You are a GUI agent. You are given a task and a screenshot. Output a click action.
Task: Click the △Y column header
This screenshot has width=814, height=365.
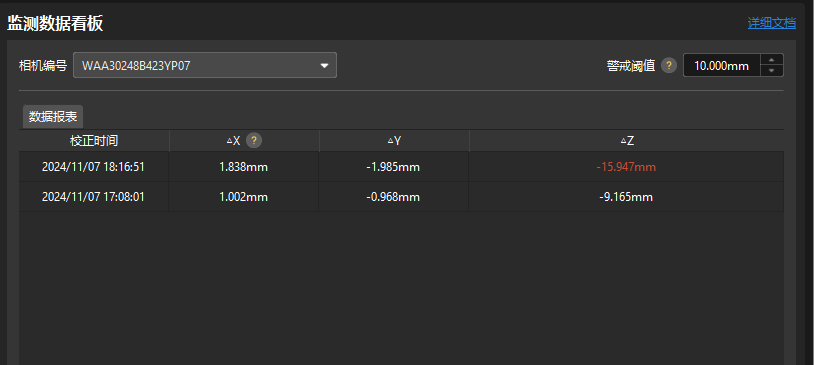coord(394,141)
